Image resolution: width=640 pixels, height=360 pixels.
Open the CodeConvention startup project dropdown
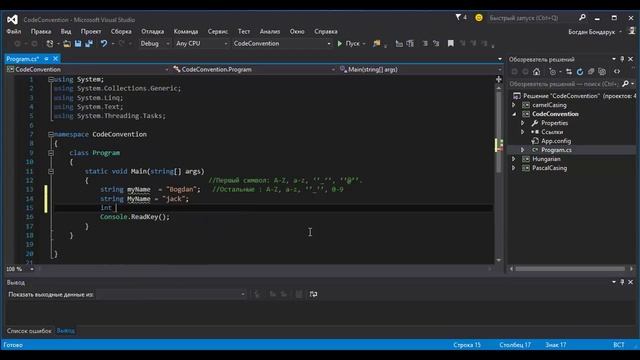pos(282,43)
